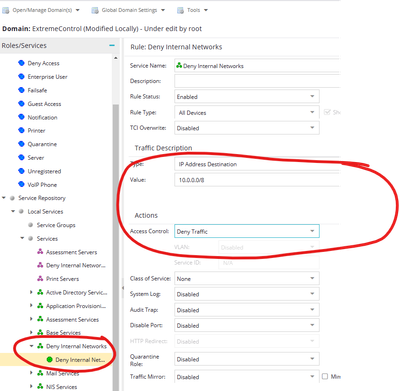The width and height of the screenshot is (400, 391).
Task: Select the Printer role icon
Action: click(21, 130)
